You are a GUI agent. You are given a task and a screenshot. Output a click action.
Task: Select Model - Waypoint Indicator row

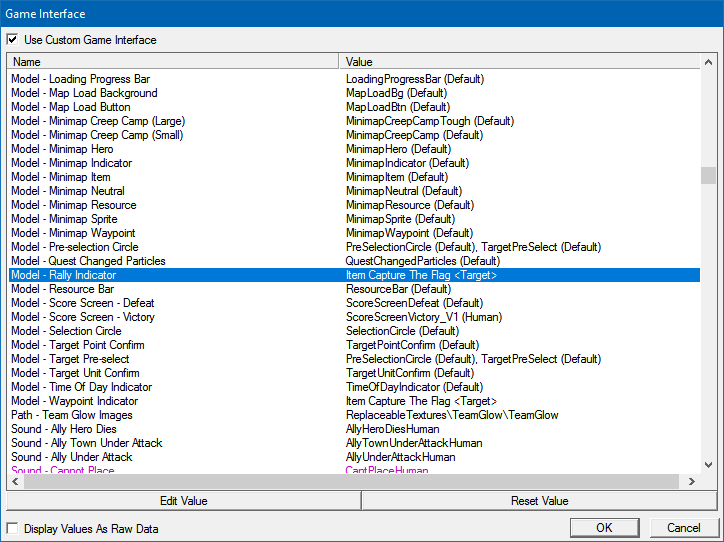tap(354, 401)
